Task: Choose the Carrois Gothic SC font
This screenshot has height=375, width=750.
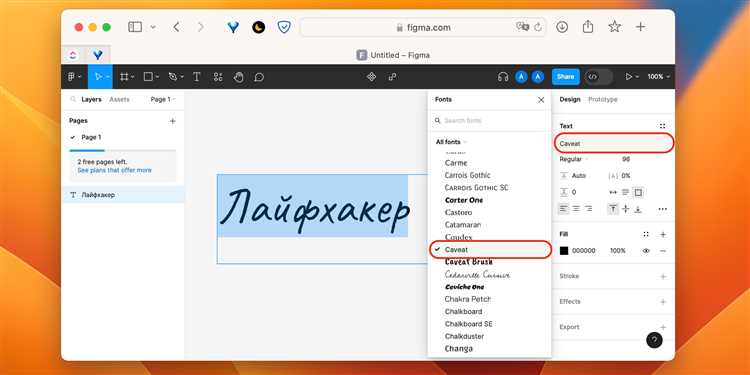Action: pos(476,188)
